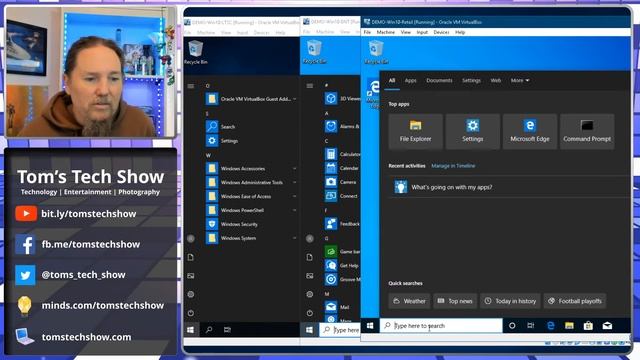This screenshot has height=360, width=640.
Task: Open Mail icon in Retail taskbar
Action: pos(607,325)
